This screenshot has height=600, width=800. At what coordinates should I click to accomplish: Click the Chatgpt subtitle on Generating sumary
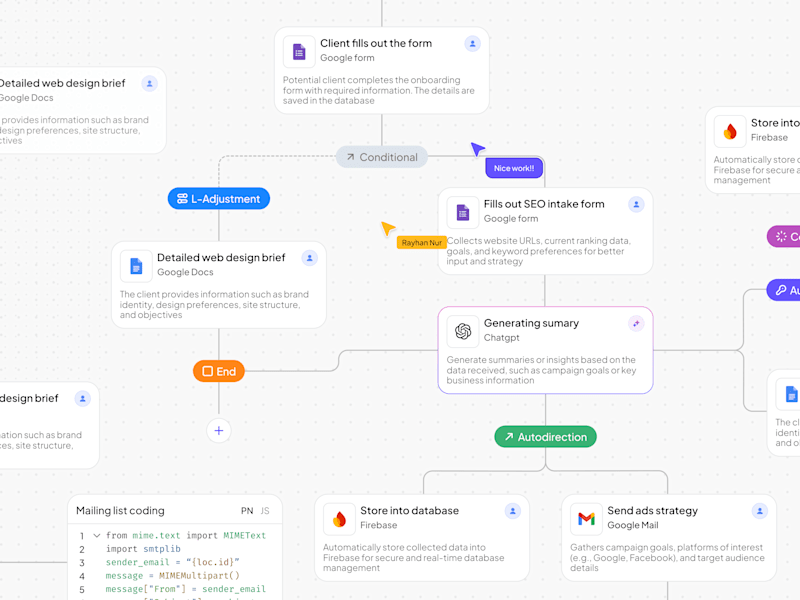click(502, 338)
